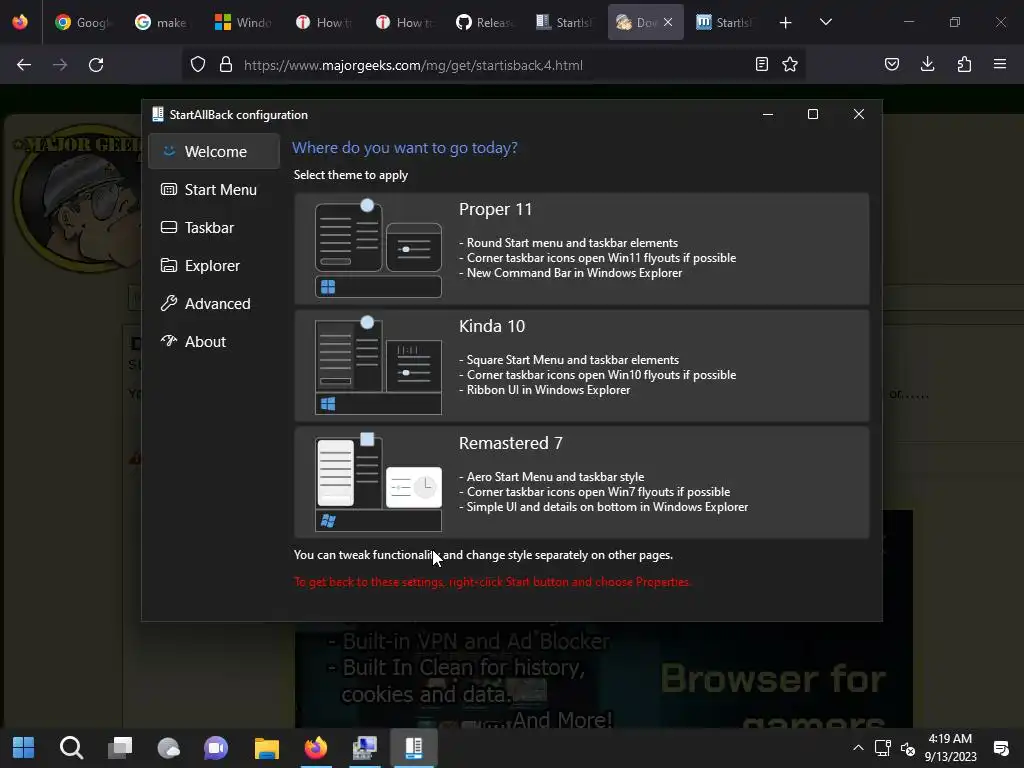
Task: Open the Windows Start button
Action: pyautogui.click(x=24, y=748)
